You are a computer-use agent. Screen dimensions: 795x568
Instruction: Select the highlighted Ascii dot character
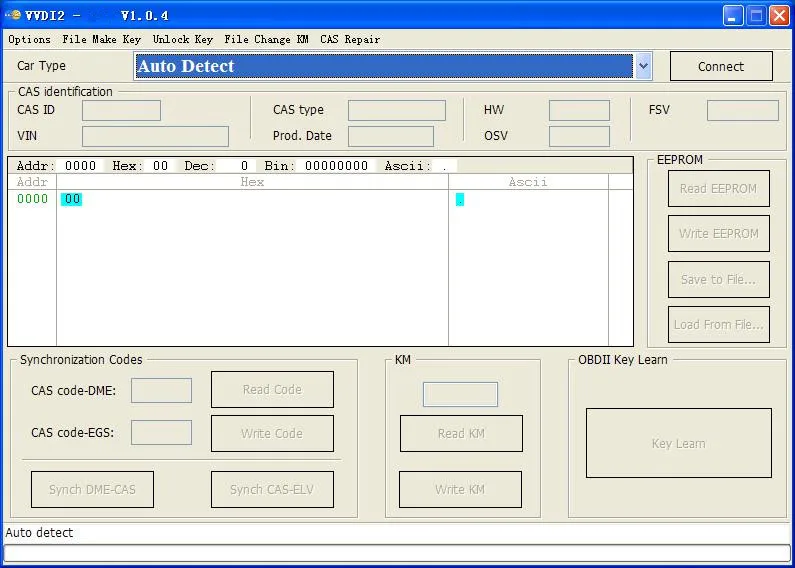pos(460,199)
